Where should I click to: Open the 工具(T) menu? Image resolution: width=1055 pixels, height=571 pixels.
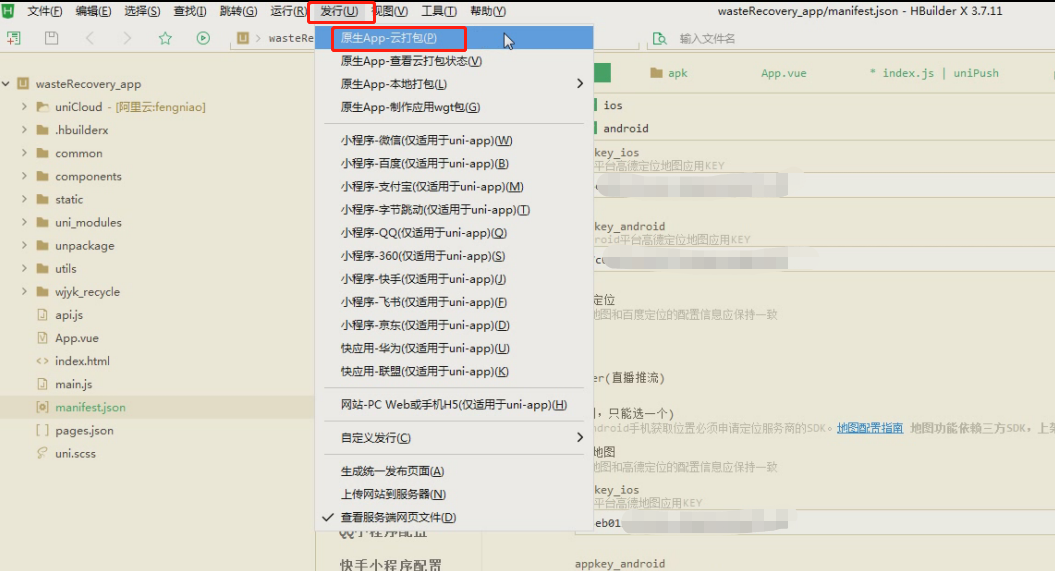(439, 11)
